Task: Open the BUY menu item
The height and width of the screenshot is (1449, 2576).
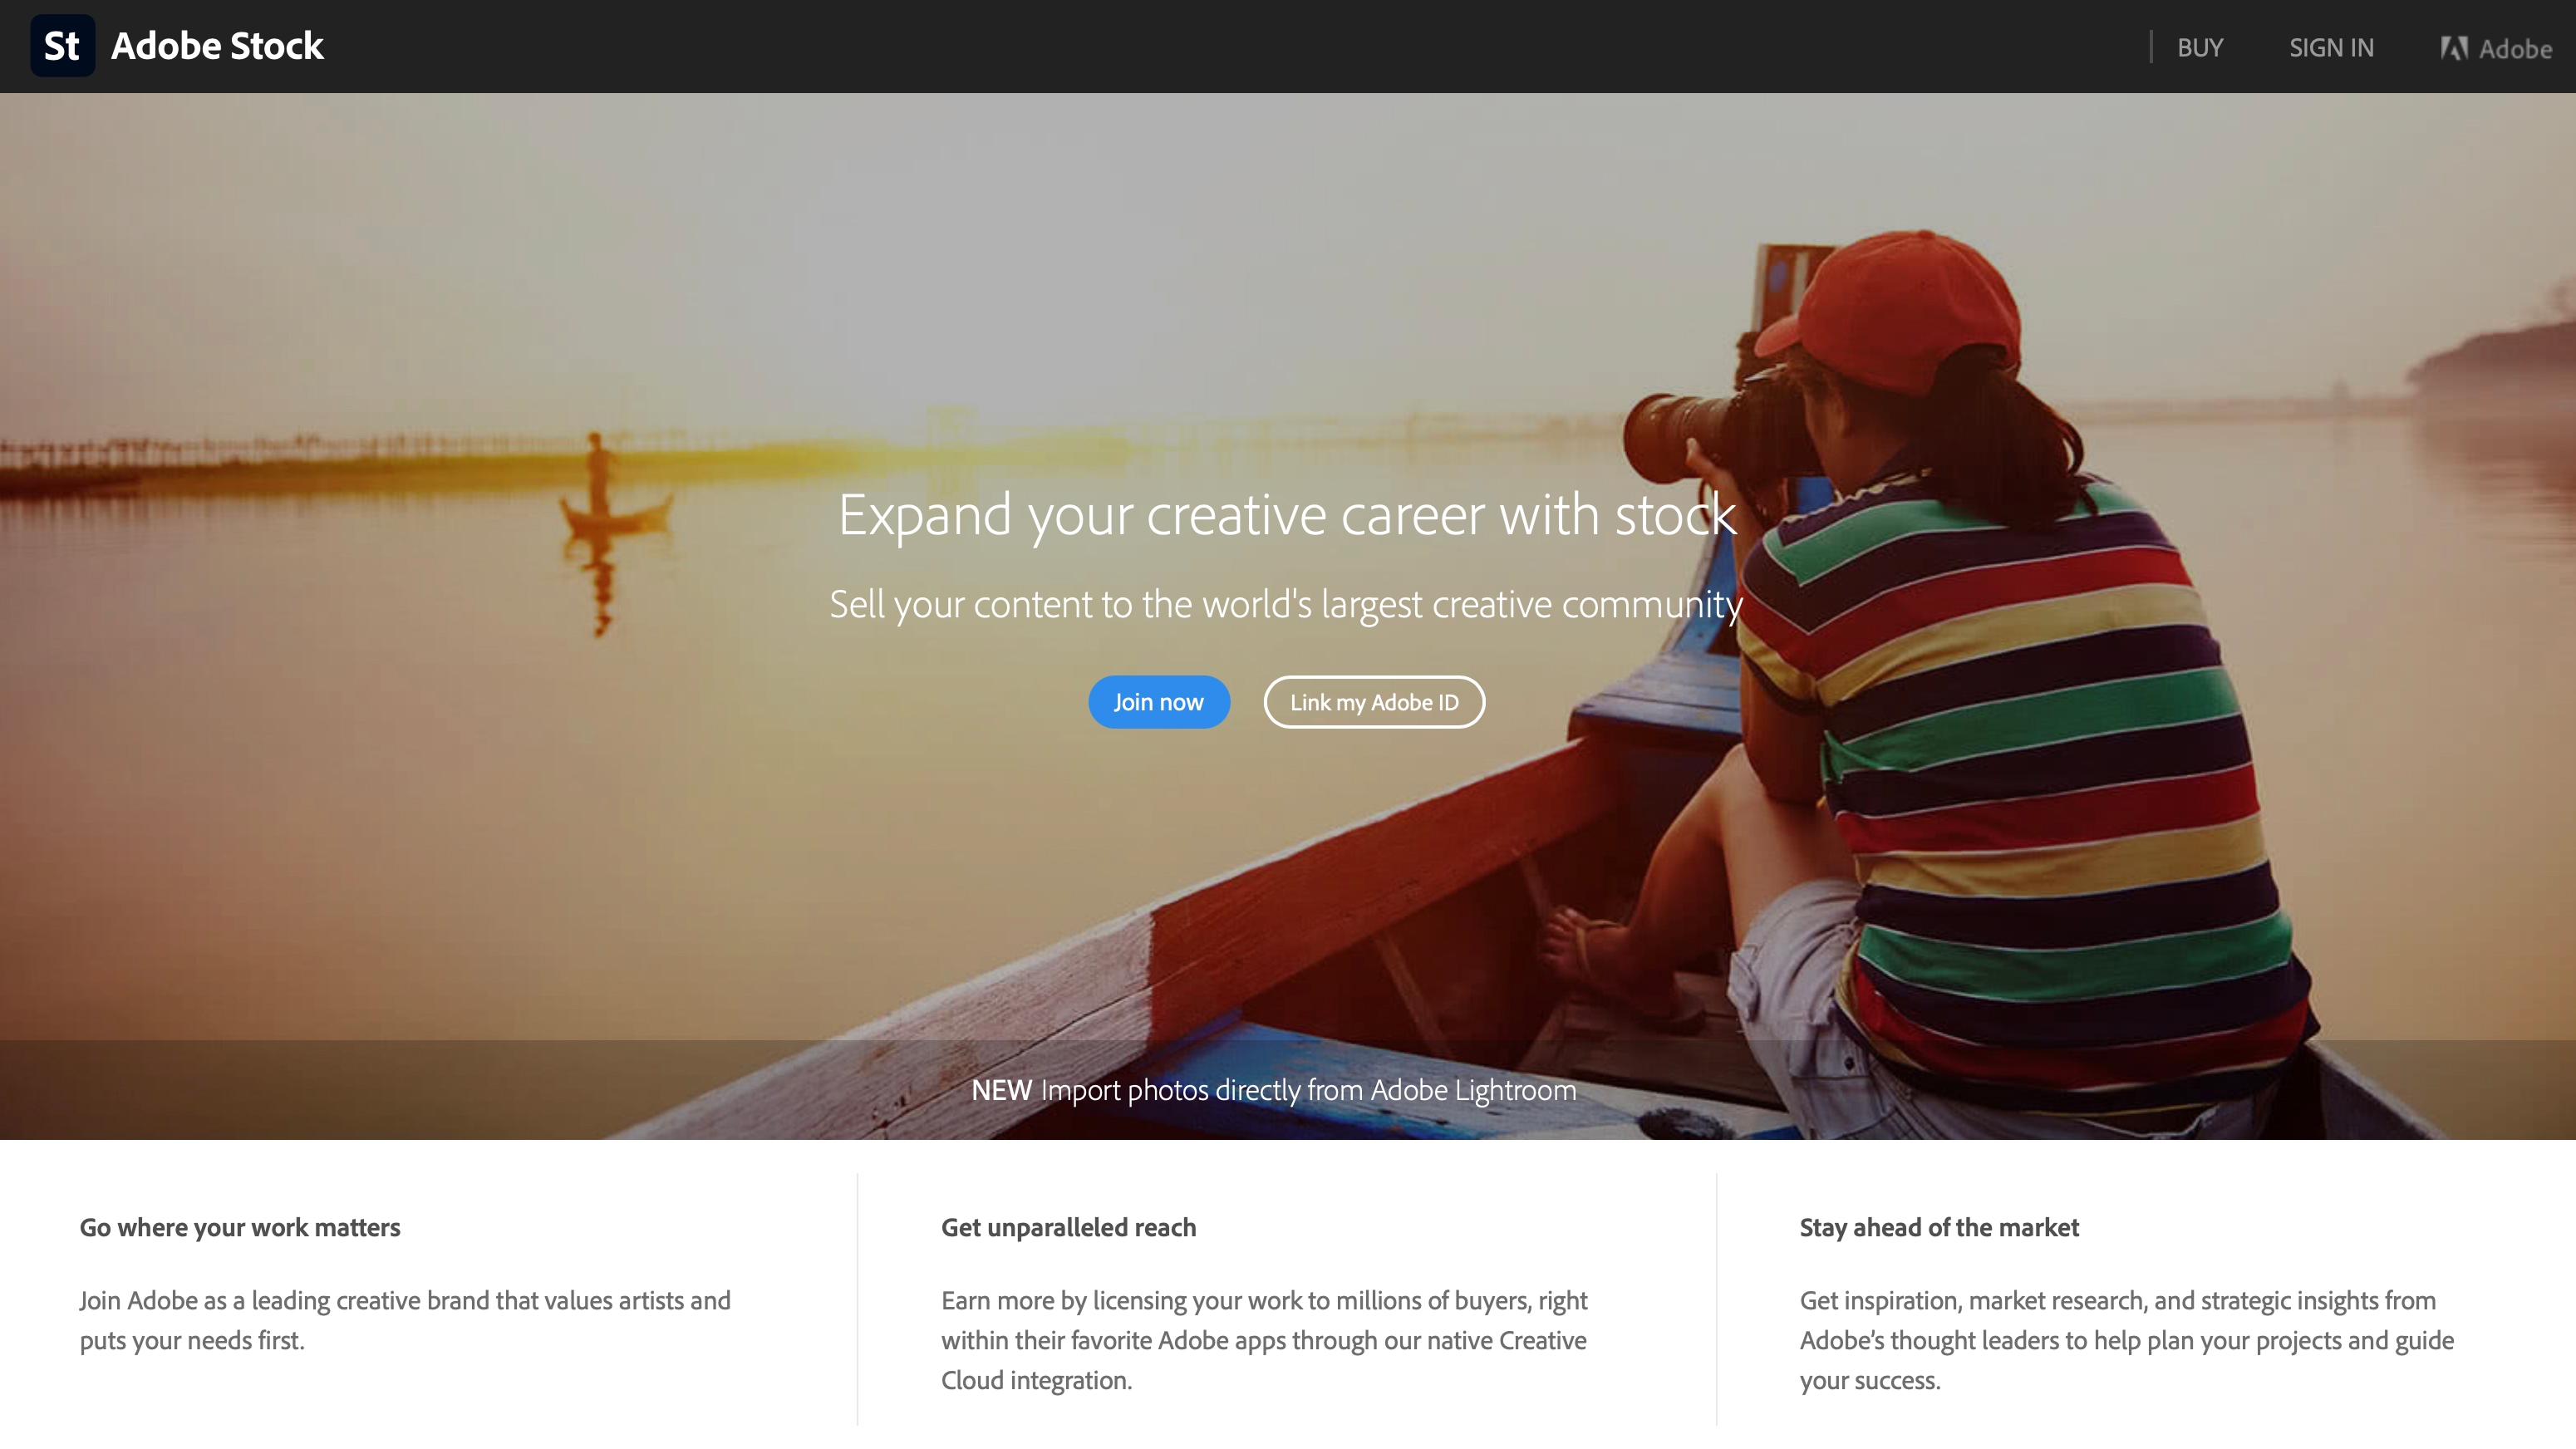Action: coord(2200,47)
